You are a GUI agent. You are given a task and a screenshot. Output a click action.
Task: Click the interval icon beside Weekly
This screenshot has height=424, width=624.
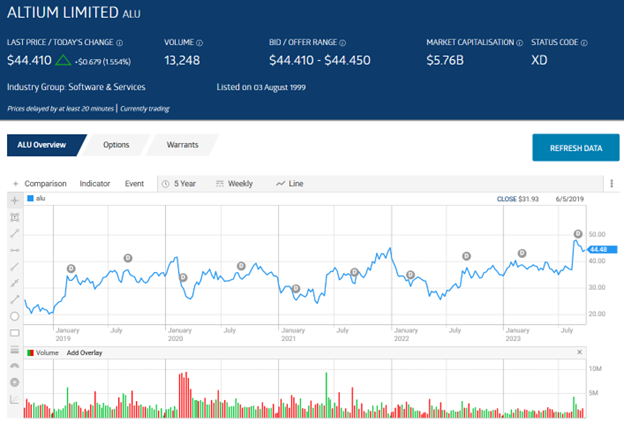220,184
